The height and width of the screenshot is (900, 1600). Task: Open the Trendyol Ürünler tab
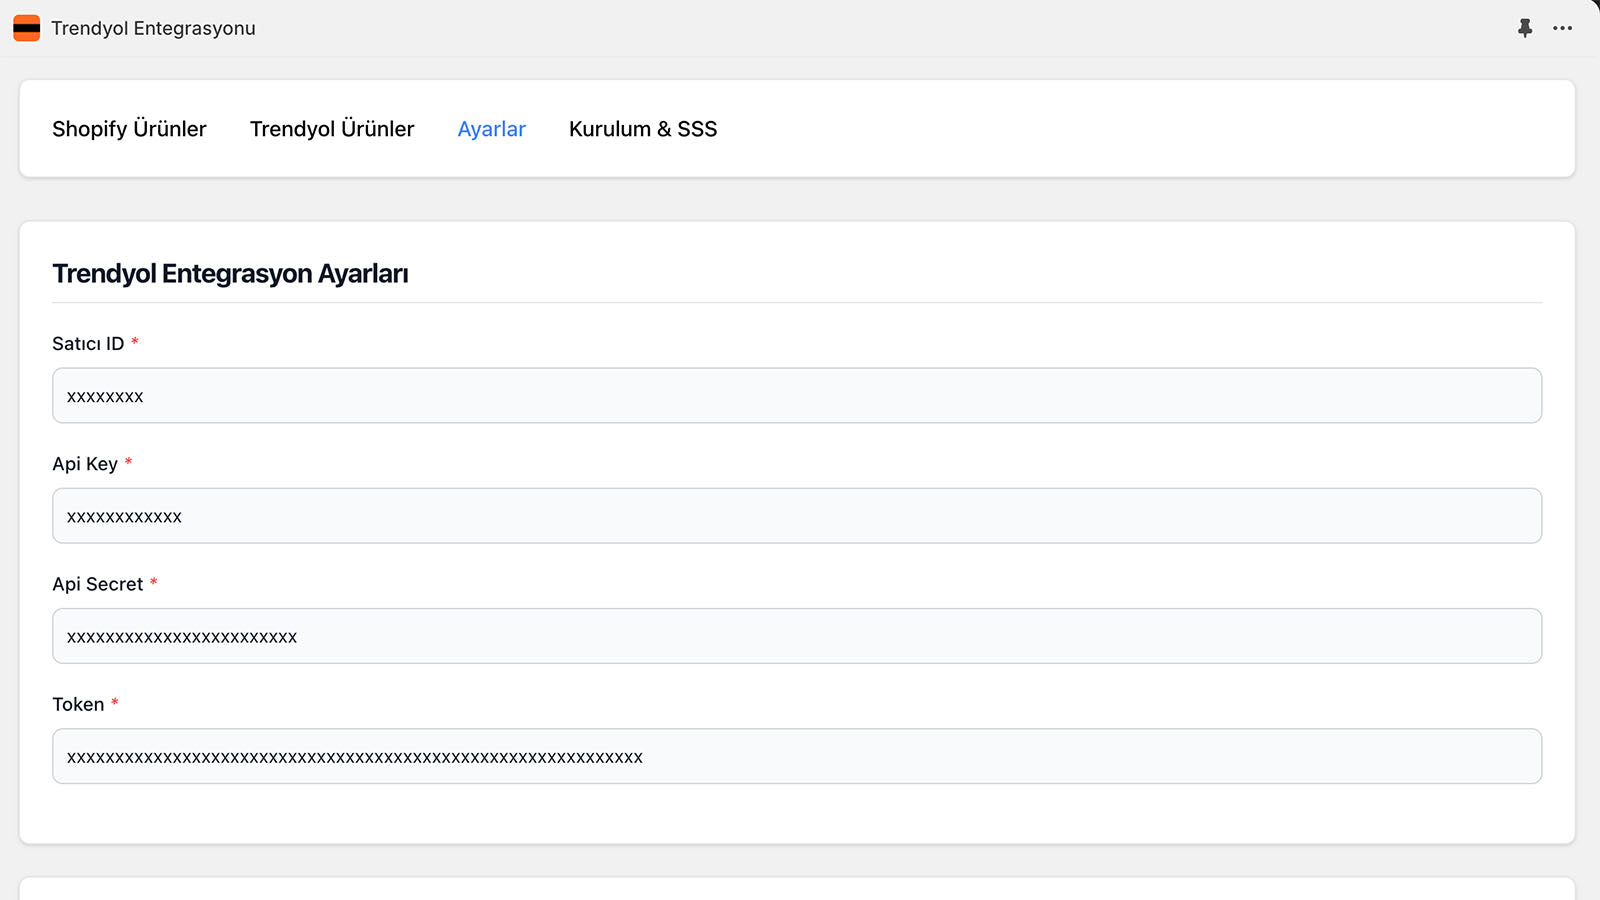tap(332, 129)
